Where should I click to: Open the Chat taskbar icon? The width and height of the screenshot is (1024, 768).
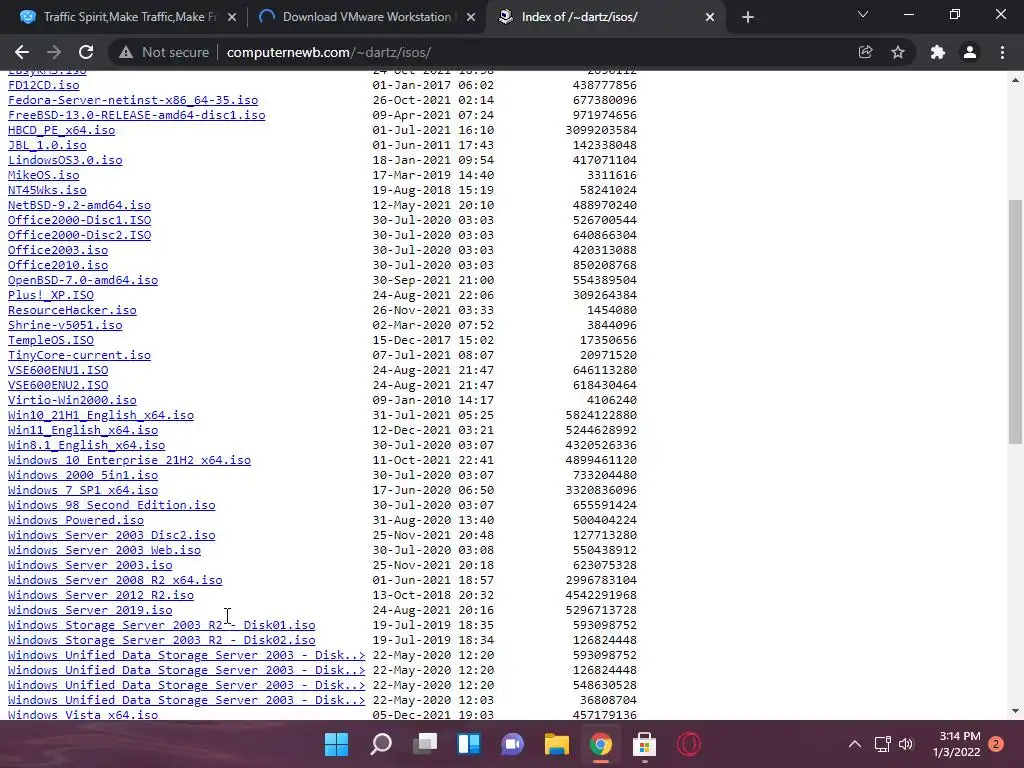513,744
